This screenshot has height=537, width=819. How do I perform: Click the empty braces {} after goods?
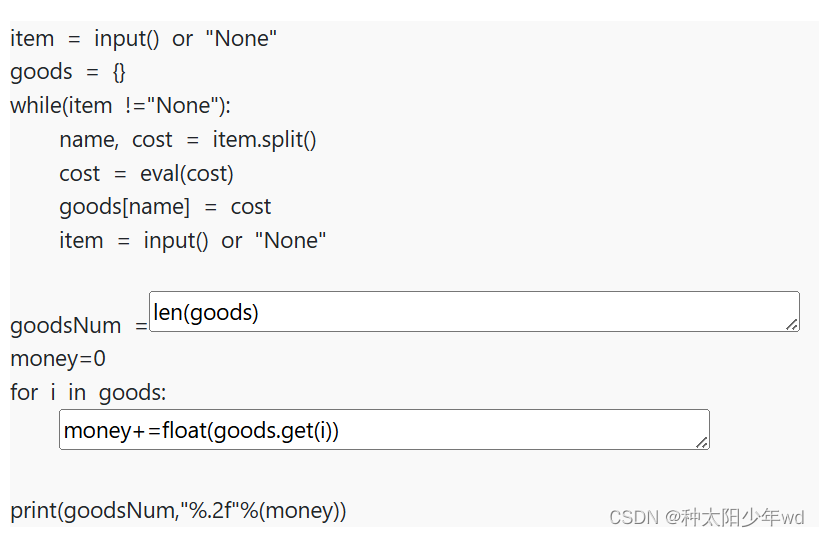pos(119,72)
